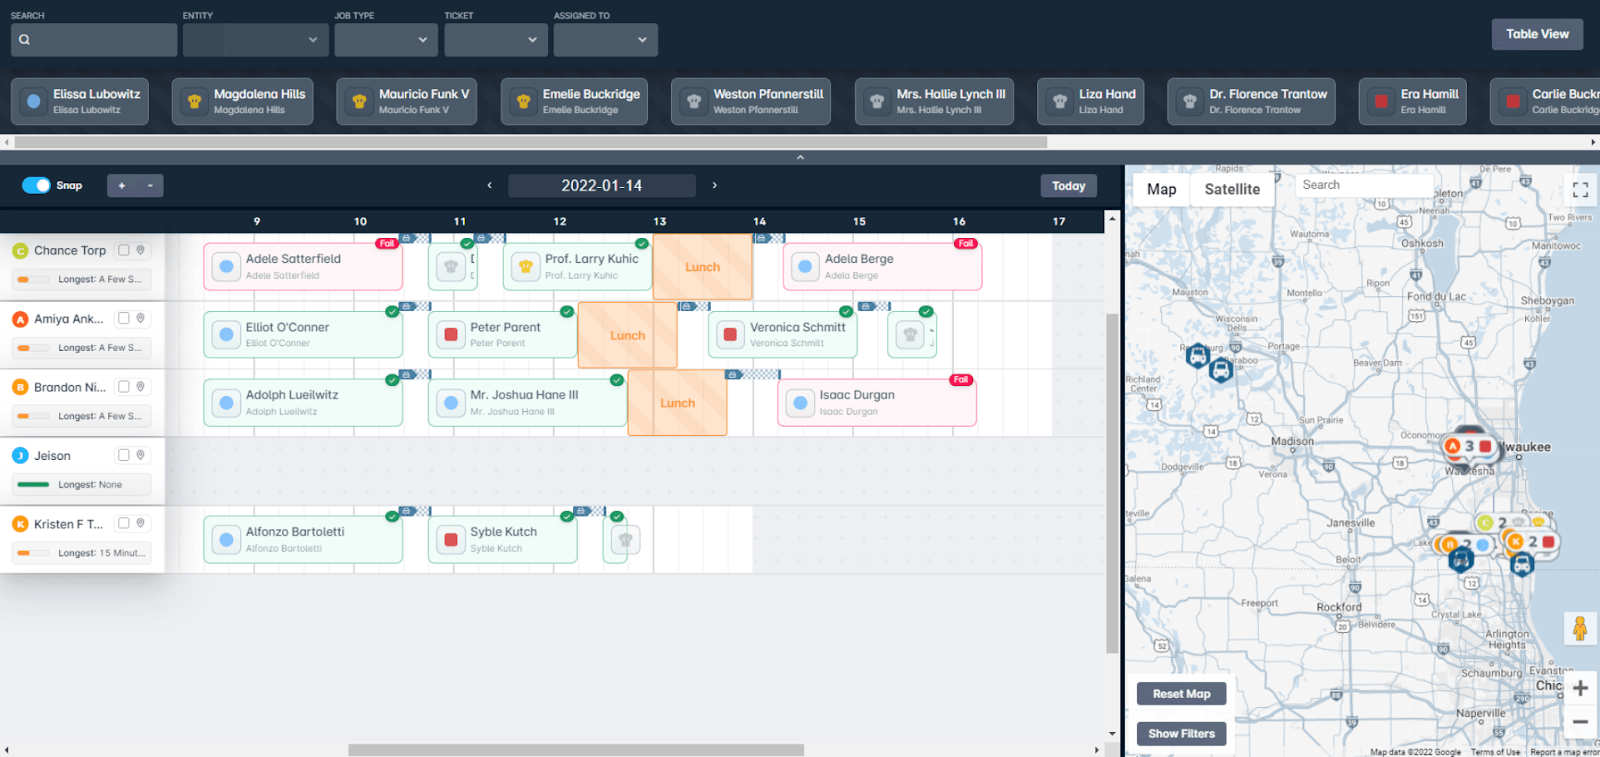
Task: Click the blue circle icon on Elissa Lubowitz card
Action: (x=34, y=101)
